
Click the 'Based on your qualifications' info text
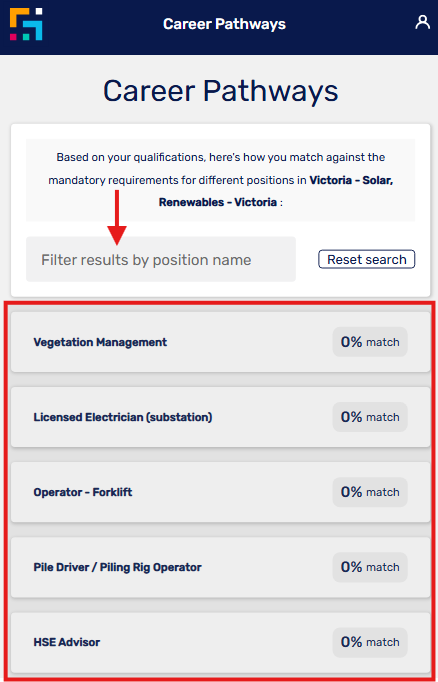(221, 180)
